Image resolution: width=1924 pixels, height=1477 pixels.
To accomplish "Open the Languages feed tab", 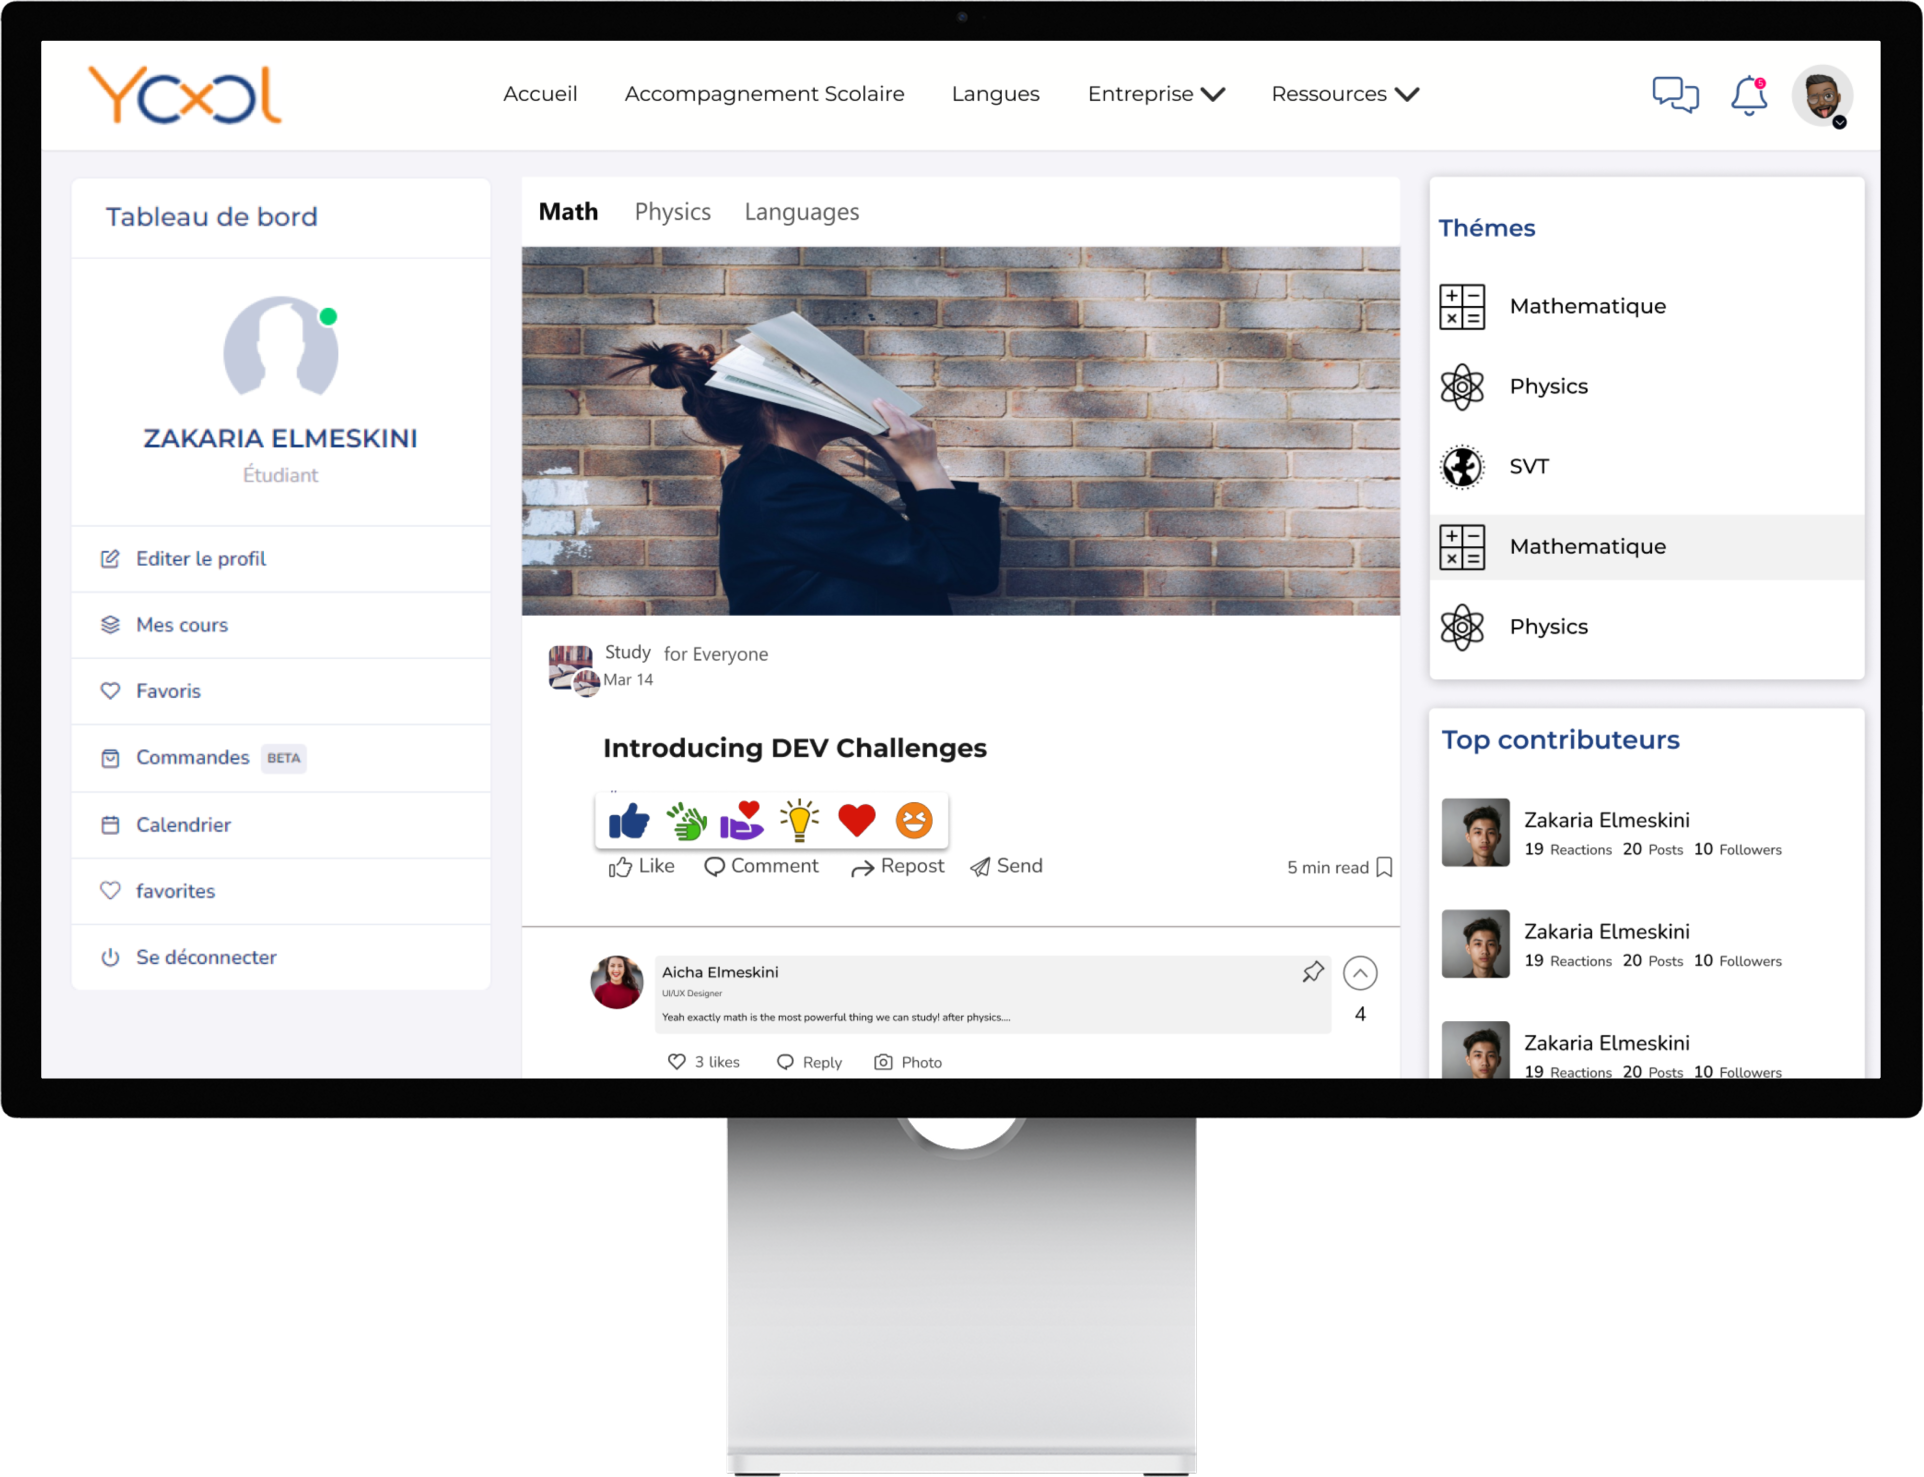I will click(801, 211).
